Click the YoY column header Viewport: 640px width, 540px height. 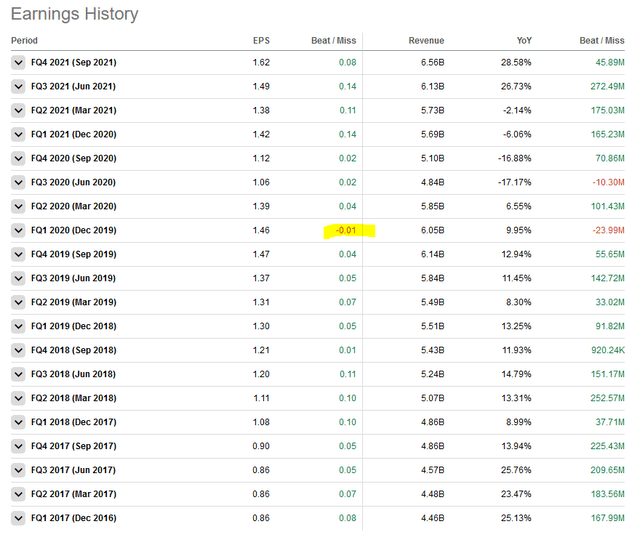click(524, 41)
